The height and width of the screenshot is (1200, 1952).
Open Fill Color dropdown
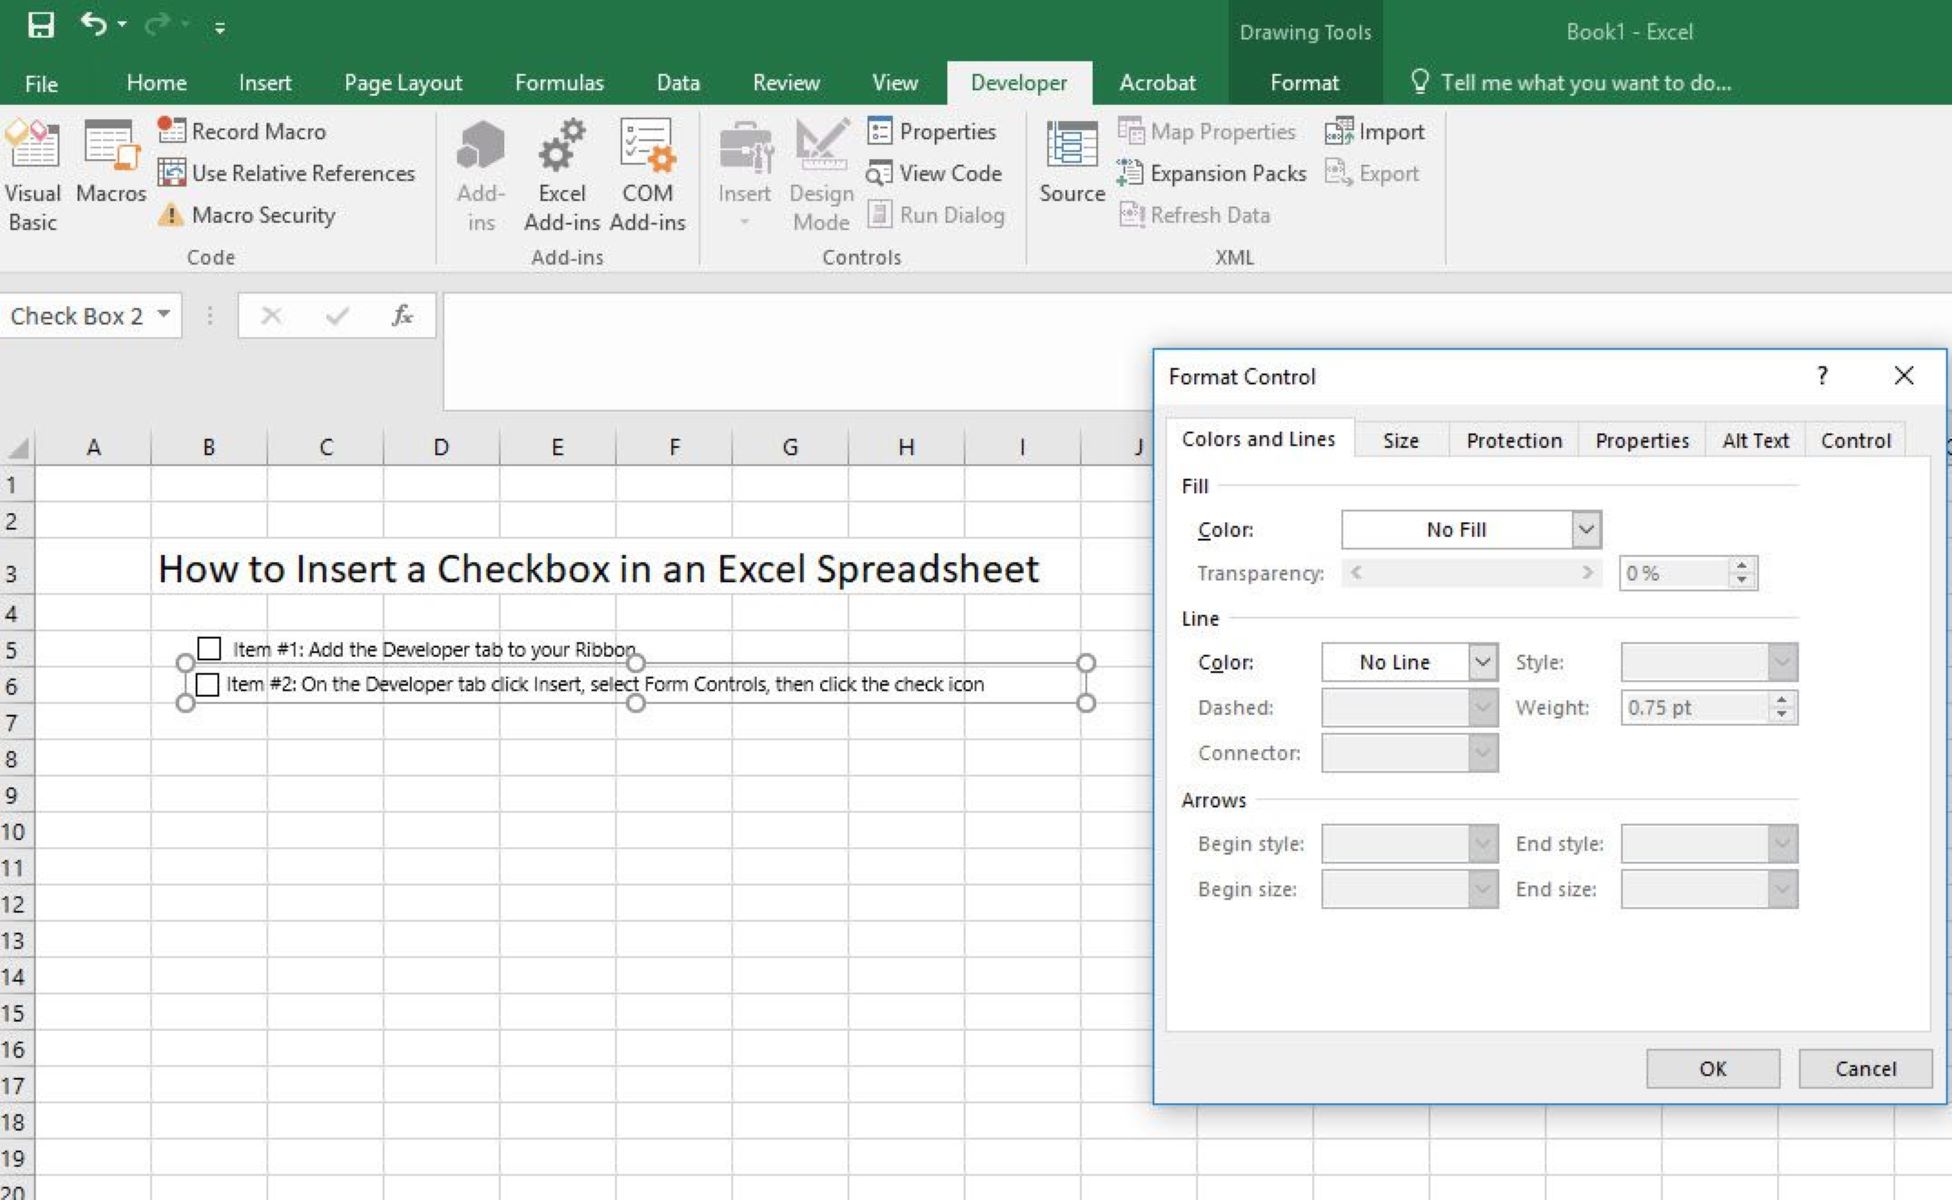(1587, 528)
